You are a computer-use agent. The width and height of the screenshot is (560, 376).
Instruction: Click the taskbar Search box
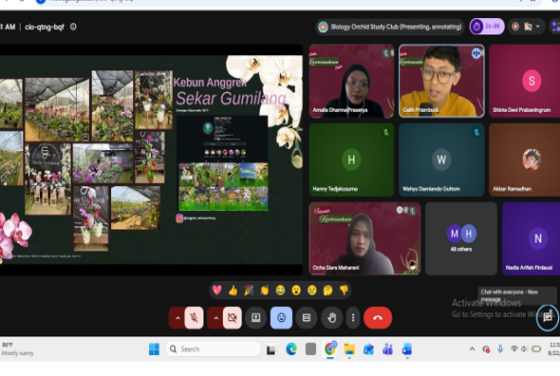pos(213,349)
